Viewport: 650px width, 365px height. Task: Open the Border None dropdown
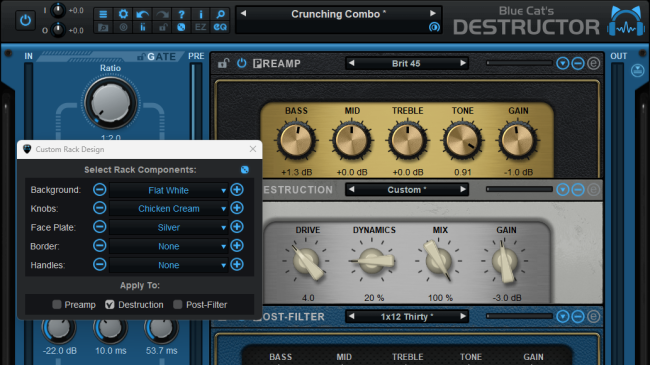tap(168, 246)
